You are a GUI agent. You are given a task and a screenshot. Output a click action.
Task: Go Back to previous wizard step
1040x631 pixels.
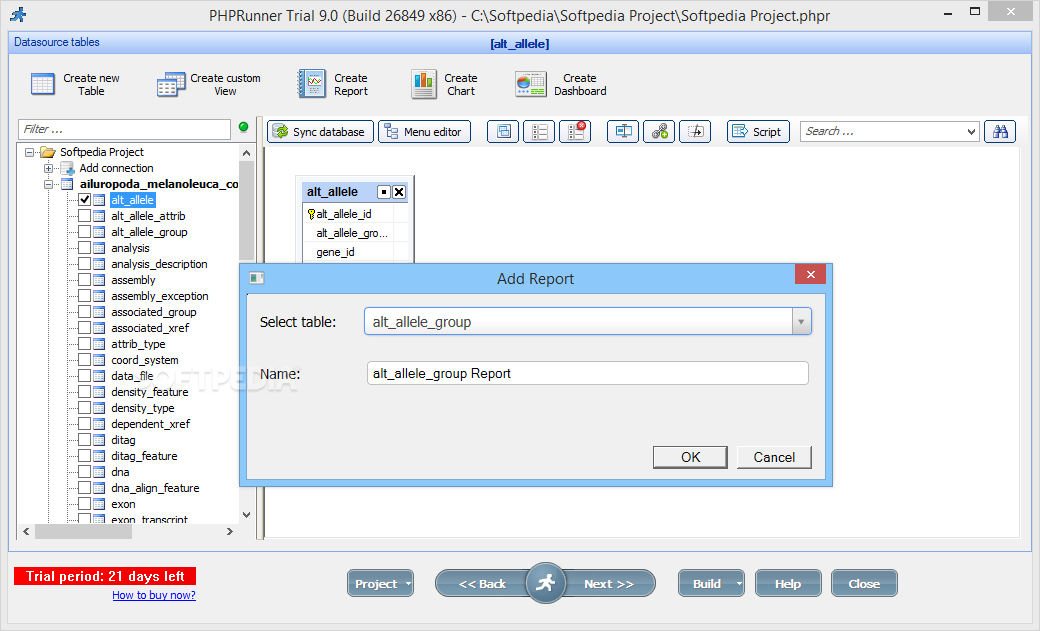click(x=482, y=584)
